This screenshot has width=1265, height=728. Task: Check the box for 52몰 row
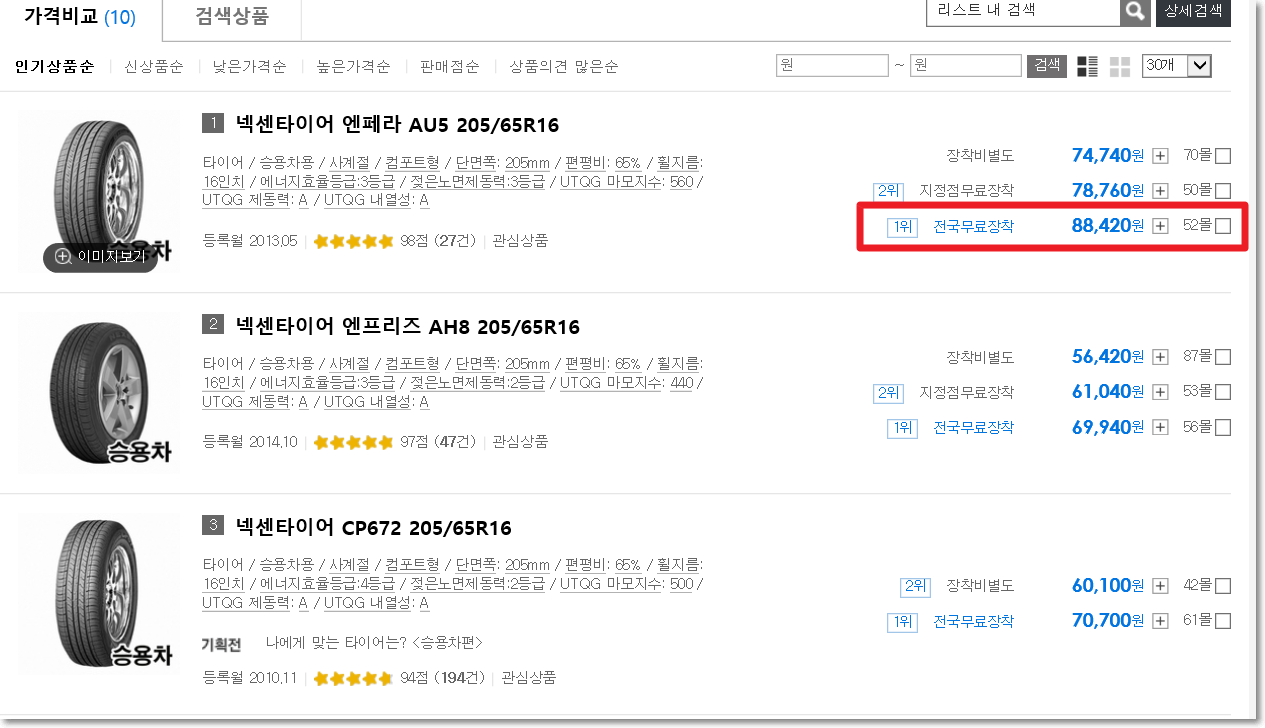[1223, 226]
